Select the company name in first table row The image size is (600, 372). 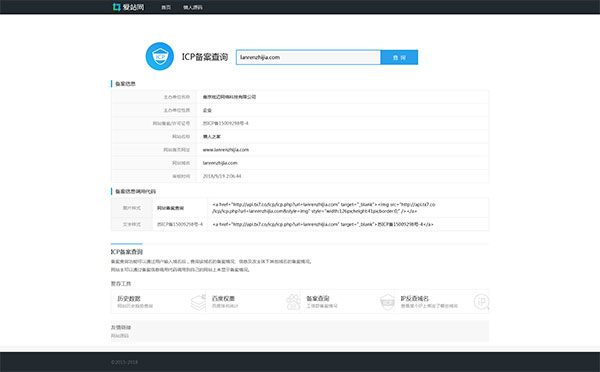pos(229,97)
